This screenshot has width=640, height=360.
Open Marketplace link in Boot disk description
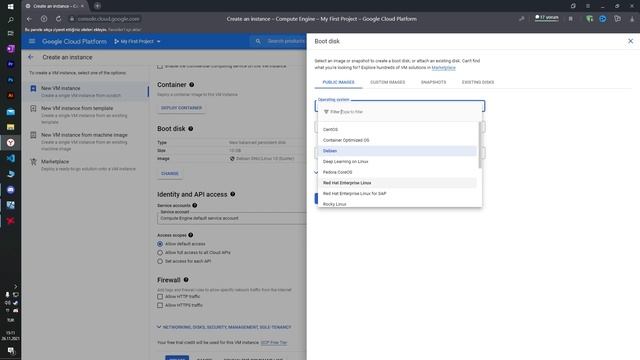click(x=443, y=68)
